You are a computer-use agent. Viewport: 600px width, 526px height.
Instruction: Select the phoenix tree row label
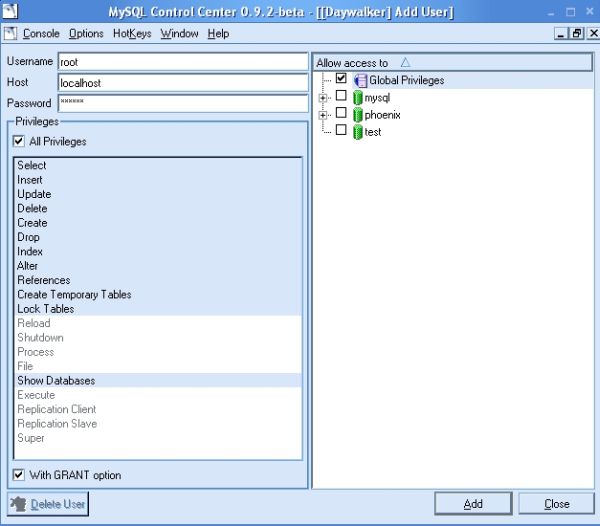click(382, 115)
